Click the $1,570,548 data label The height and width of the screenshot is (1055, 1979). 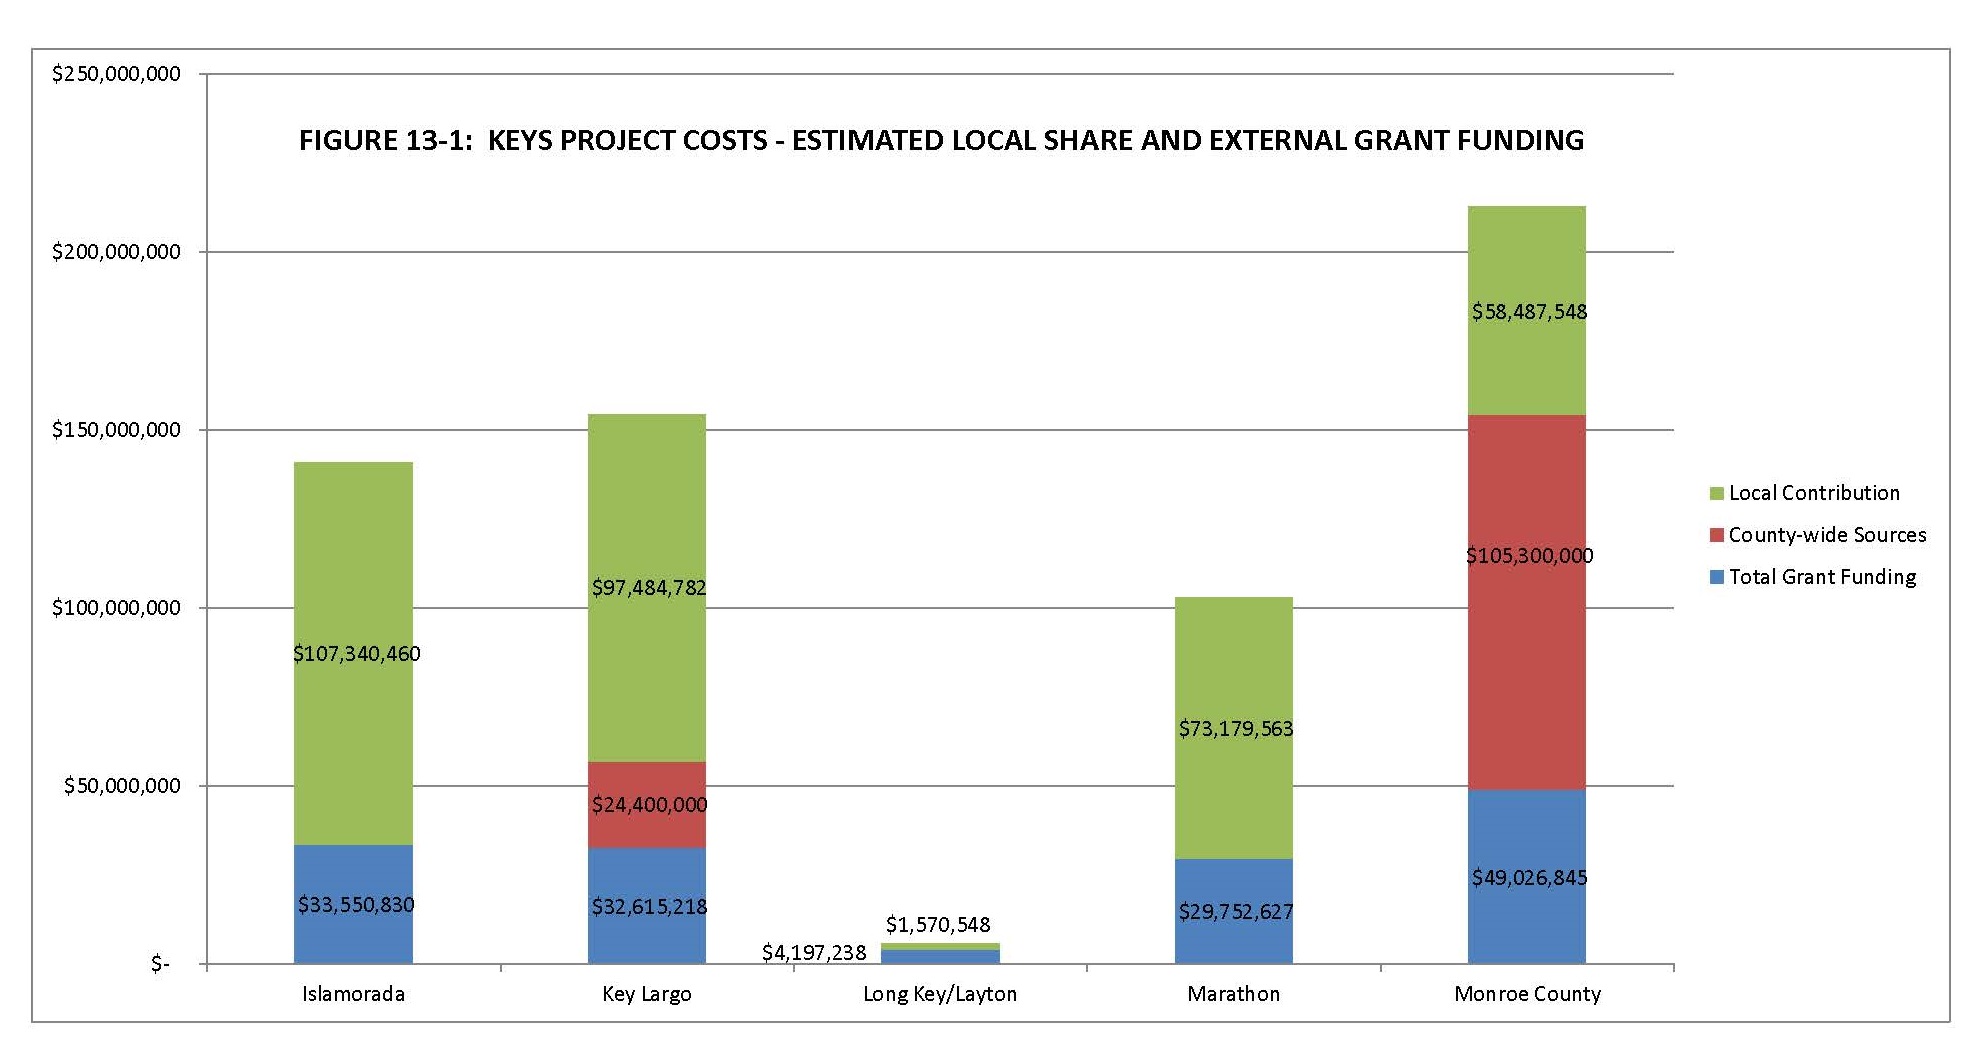pos(937,925)
